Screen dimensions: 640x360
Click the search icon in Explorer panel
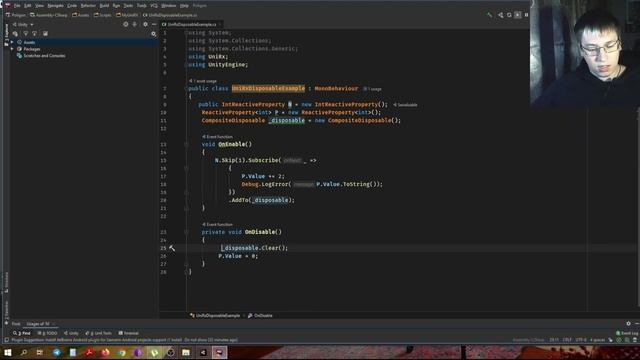coord(153,34)
